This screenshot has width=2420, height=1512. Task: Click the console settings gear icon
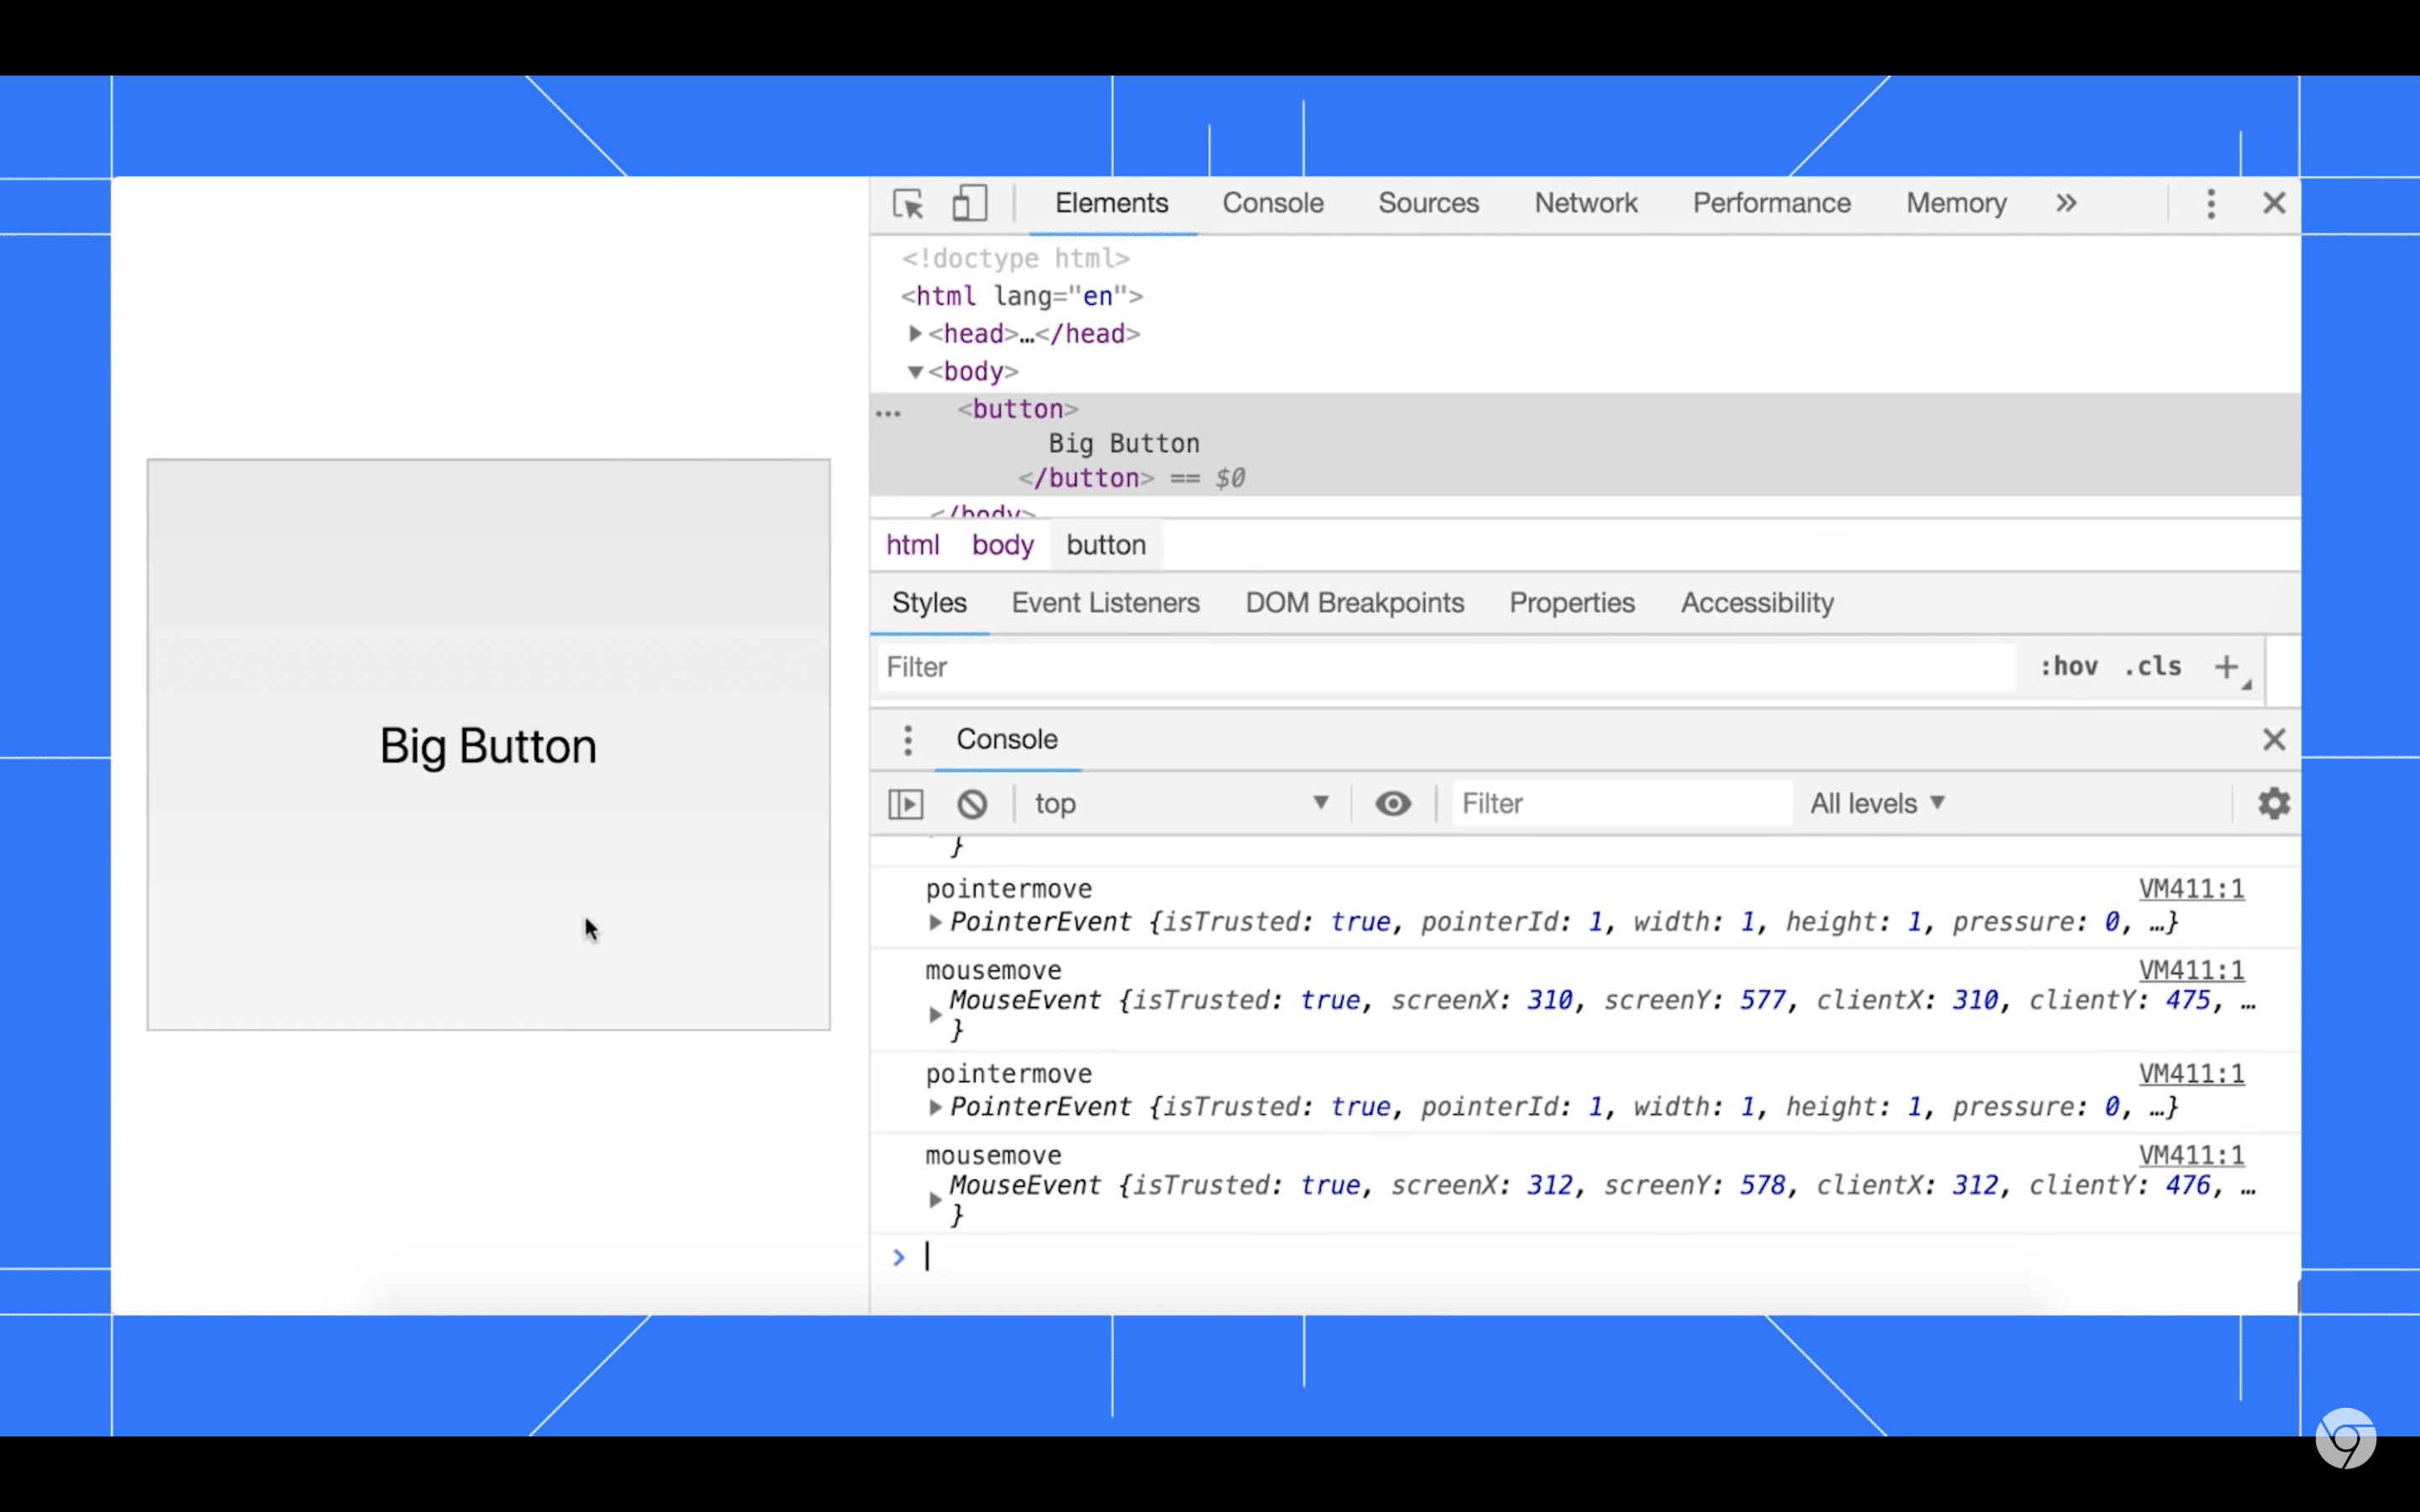(2274, 803)
